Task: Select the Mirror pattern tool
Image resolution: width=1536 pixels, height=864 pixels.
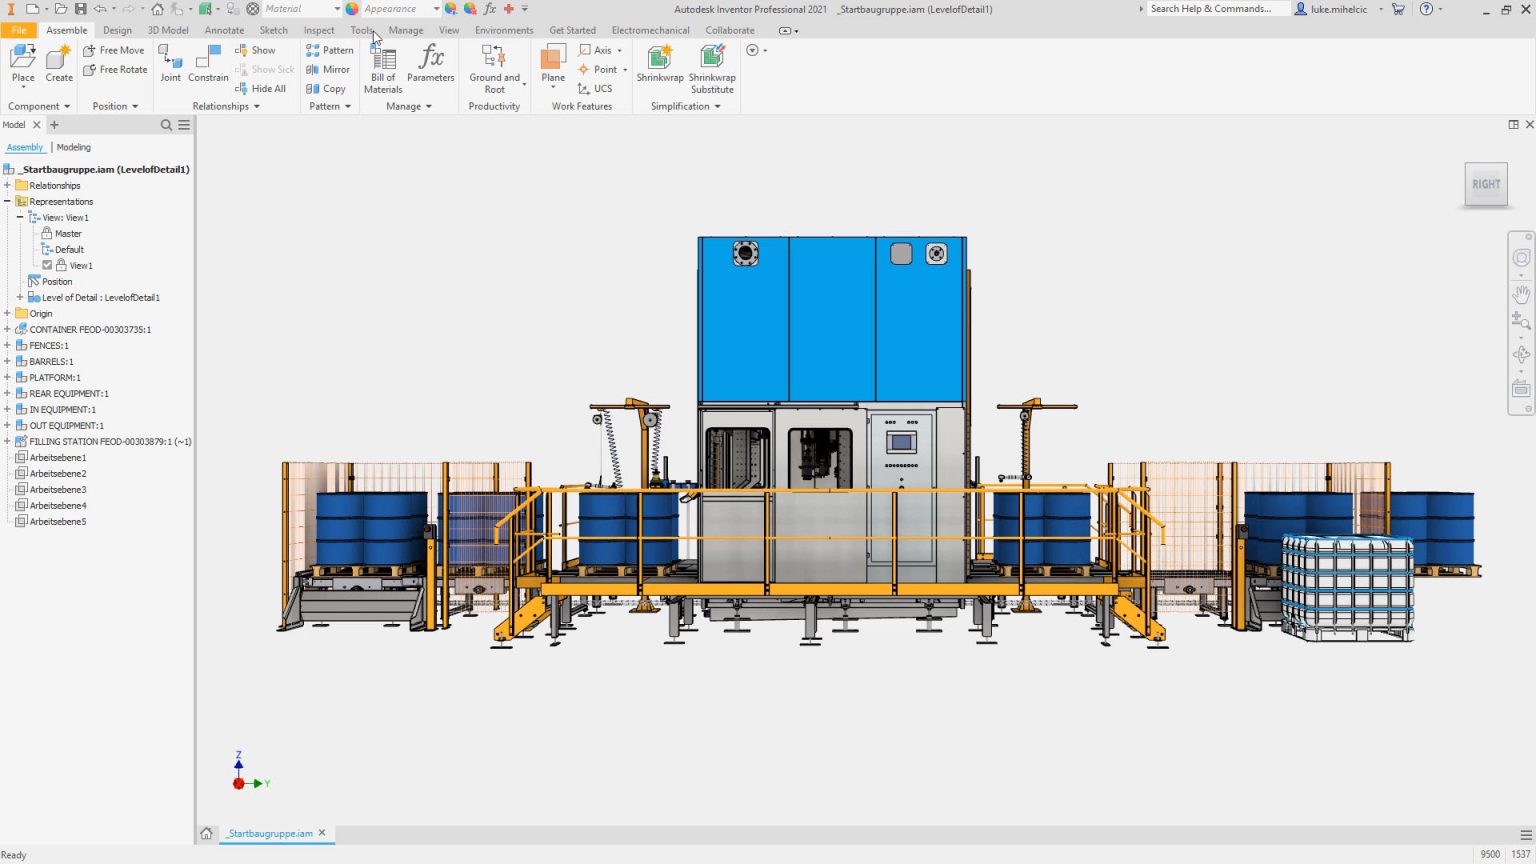Action: [x=329, y=69]
